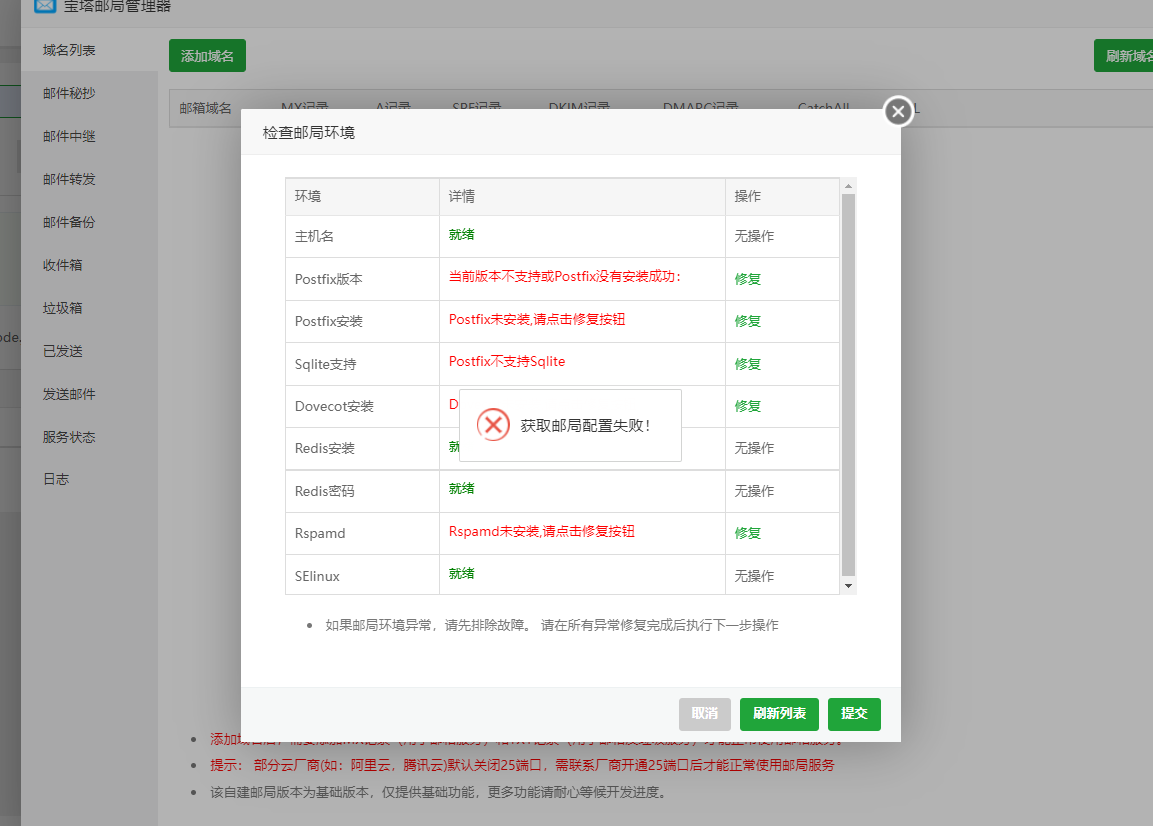The height and width of the screenshot is (826, 1153).
Task: Click the red error icon in the failure popup
Action: pyautogui.click(x=492, y=425)
